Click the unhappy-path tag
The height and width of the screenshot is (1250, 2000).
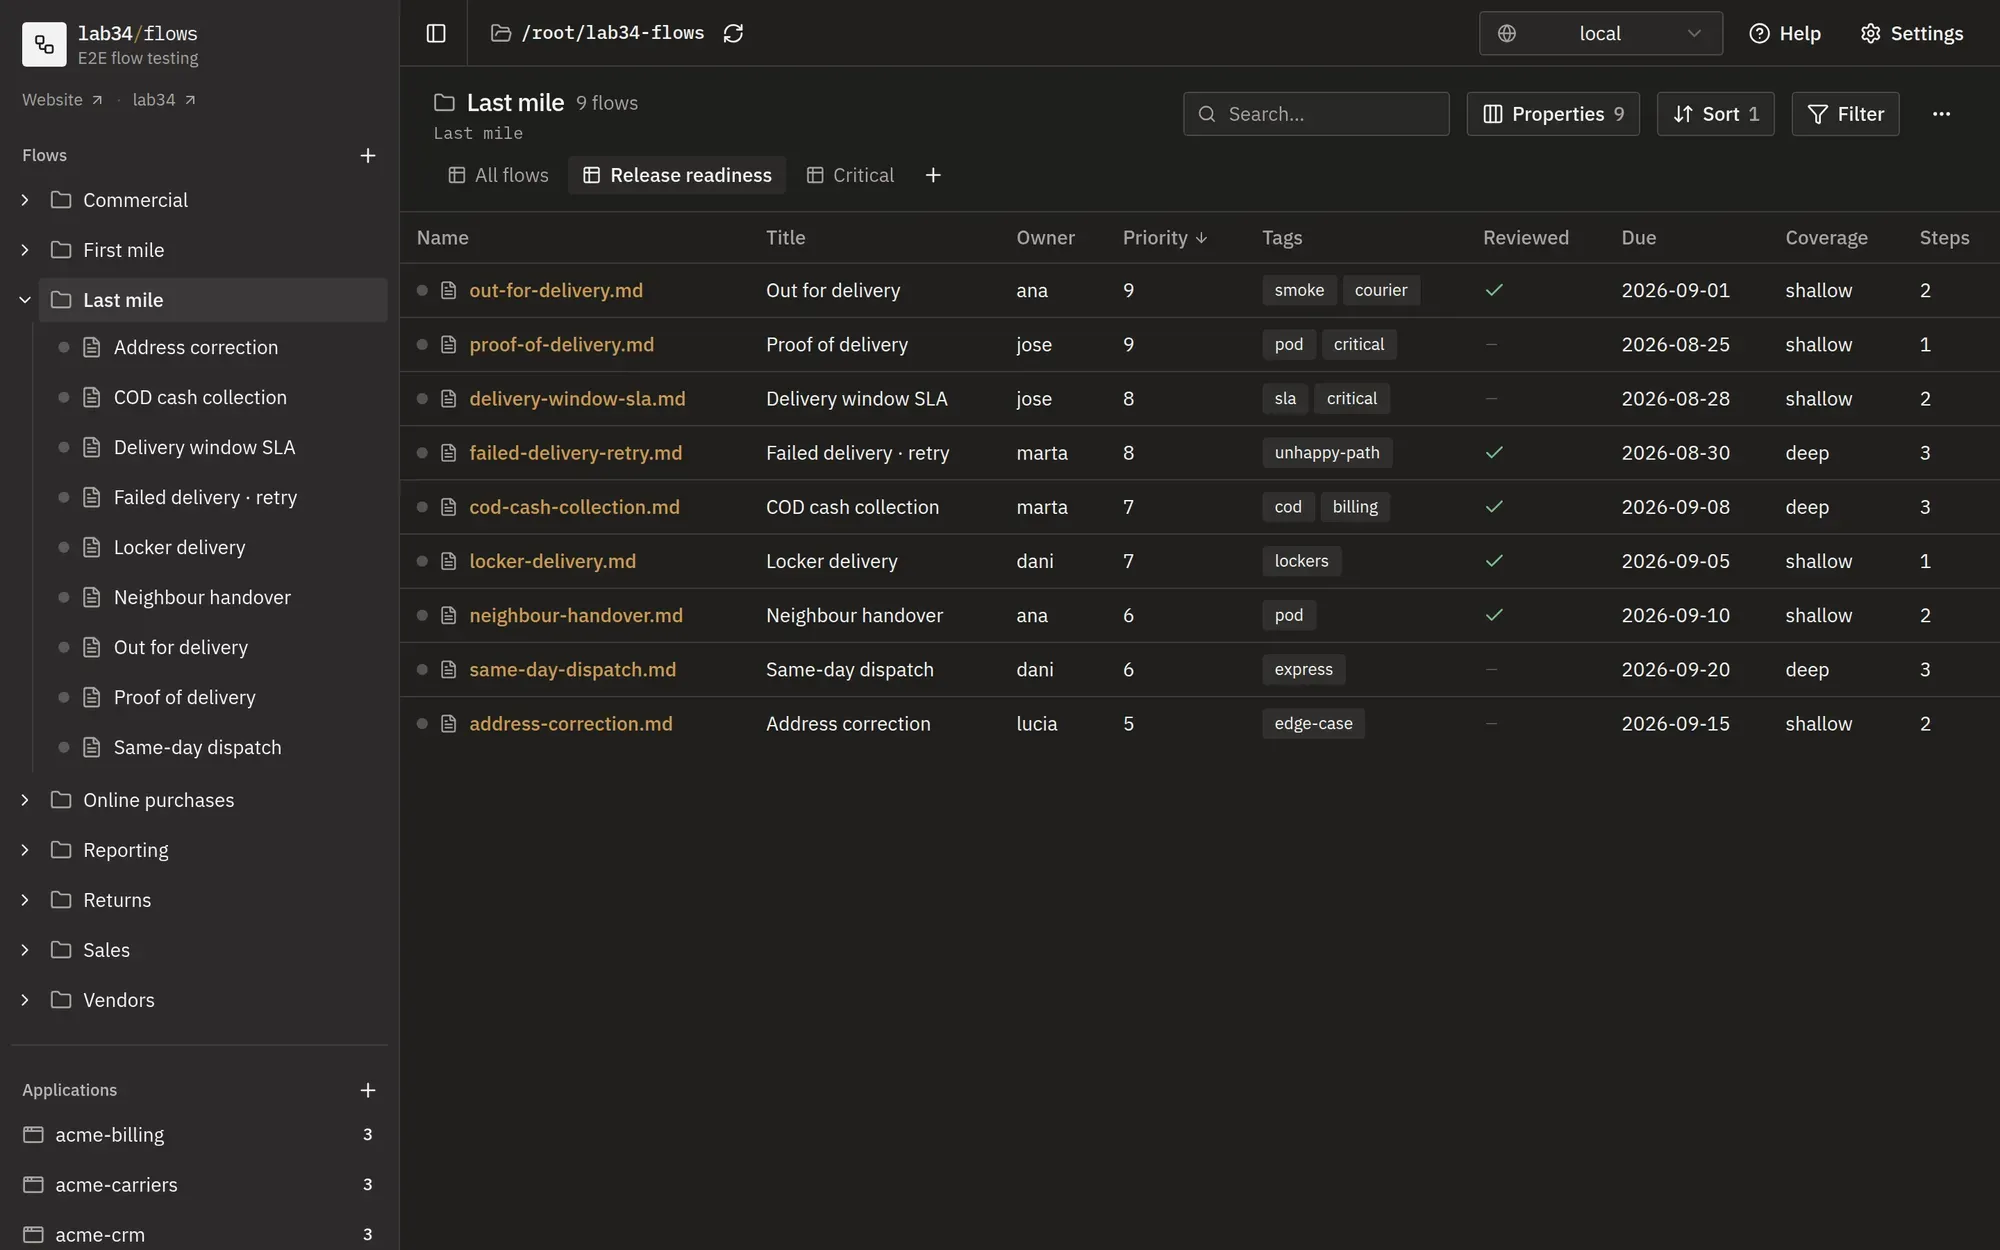click(1326, 452)
